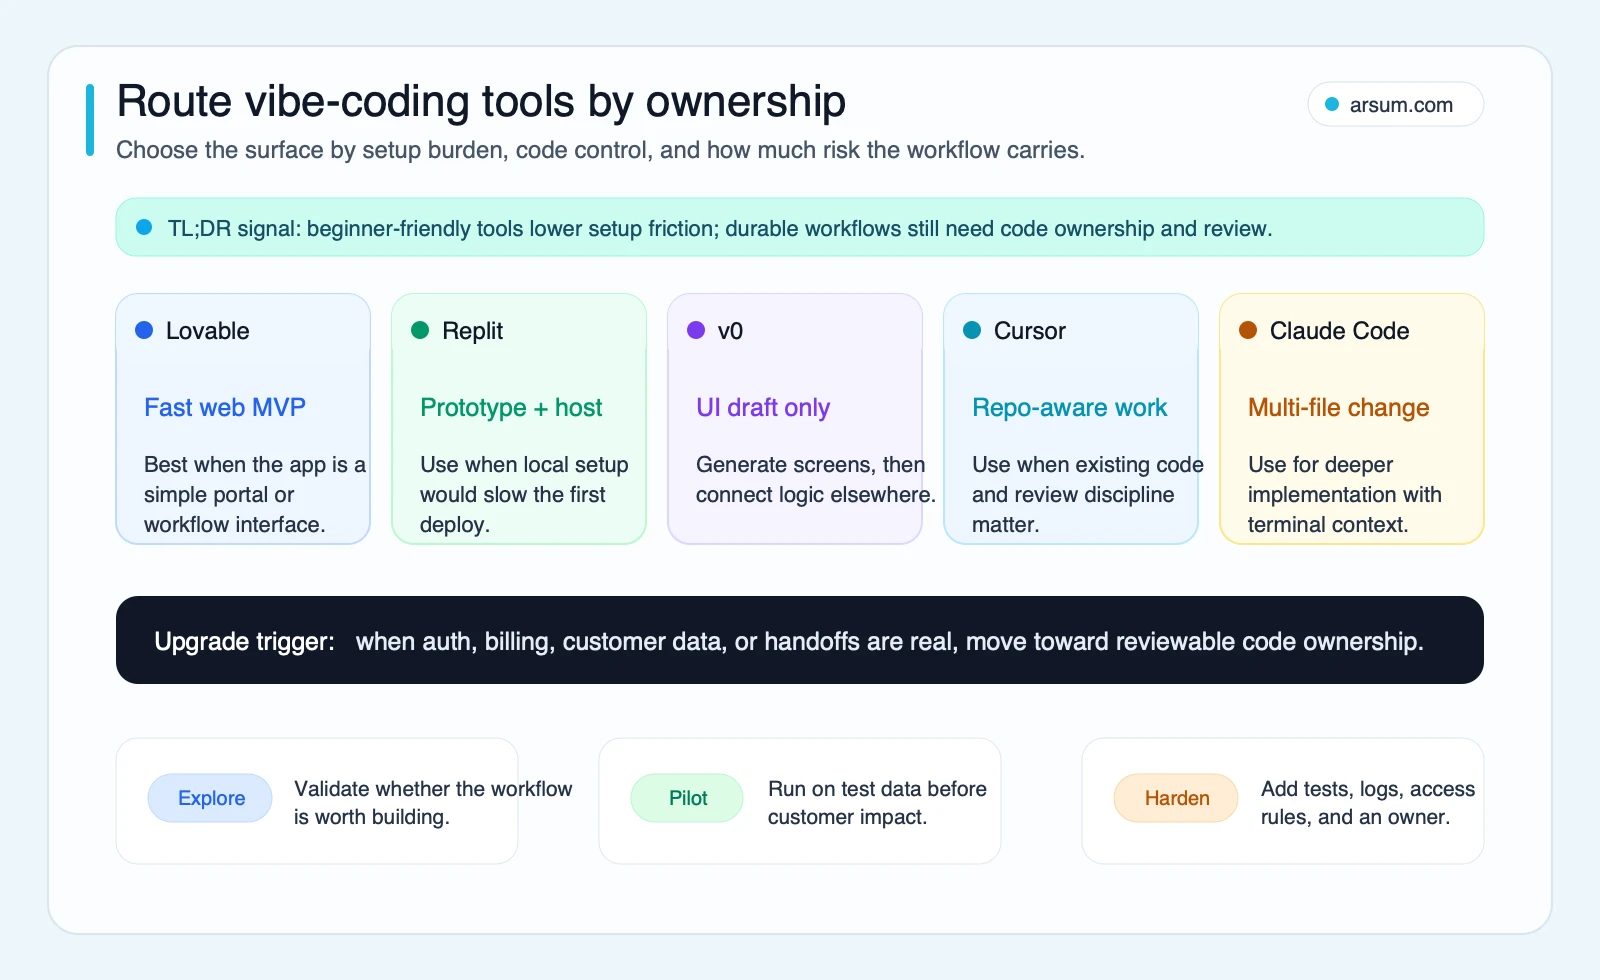Screen dimensions: 1600x980
Task: Click the teal dot next to Cursor
Action: (972, 330)
